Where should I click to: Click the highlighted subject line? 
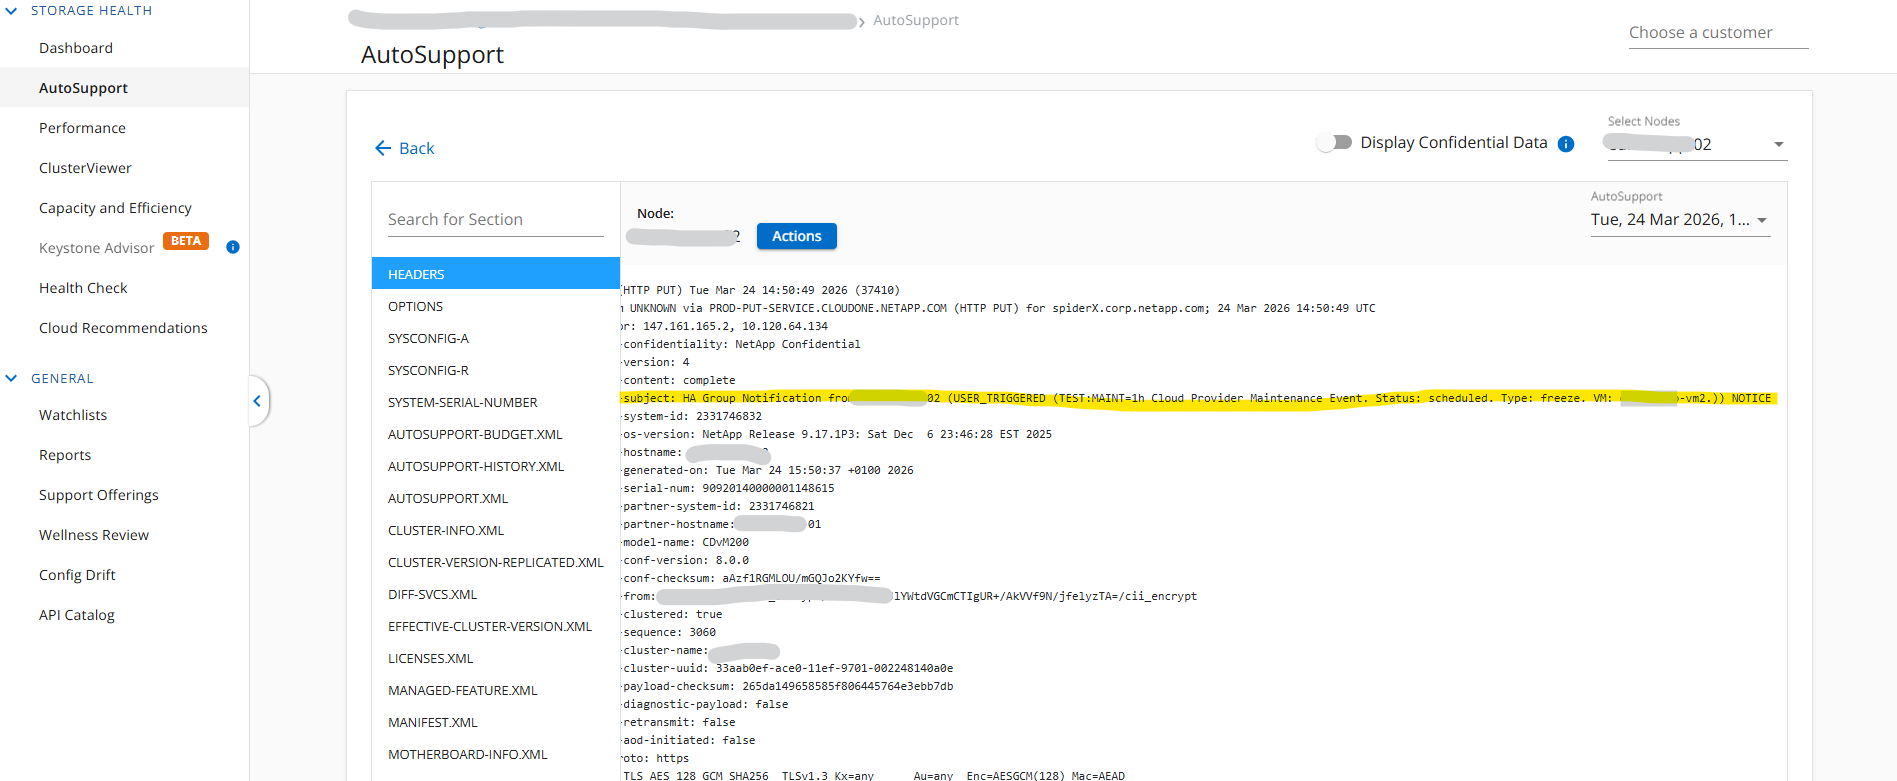coord(1198,398)
